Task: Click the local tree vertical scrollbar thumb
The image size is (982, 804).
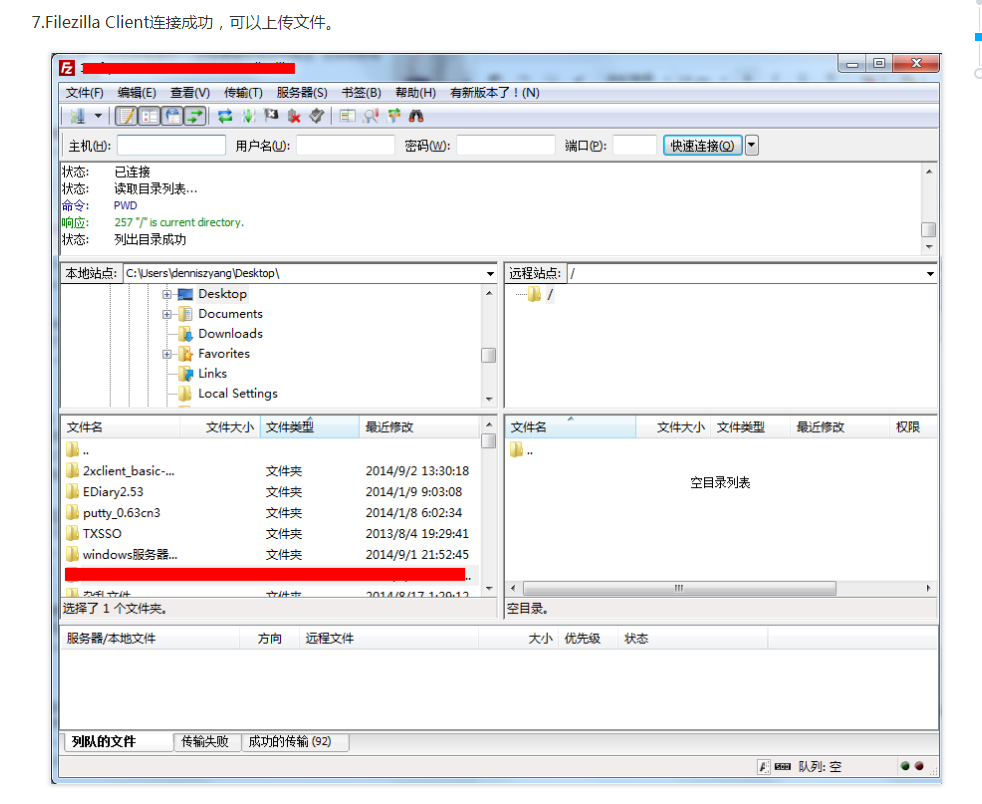Action: tap(488, 356)
